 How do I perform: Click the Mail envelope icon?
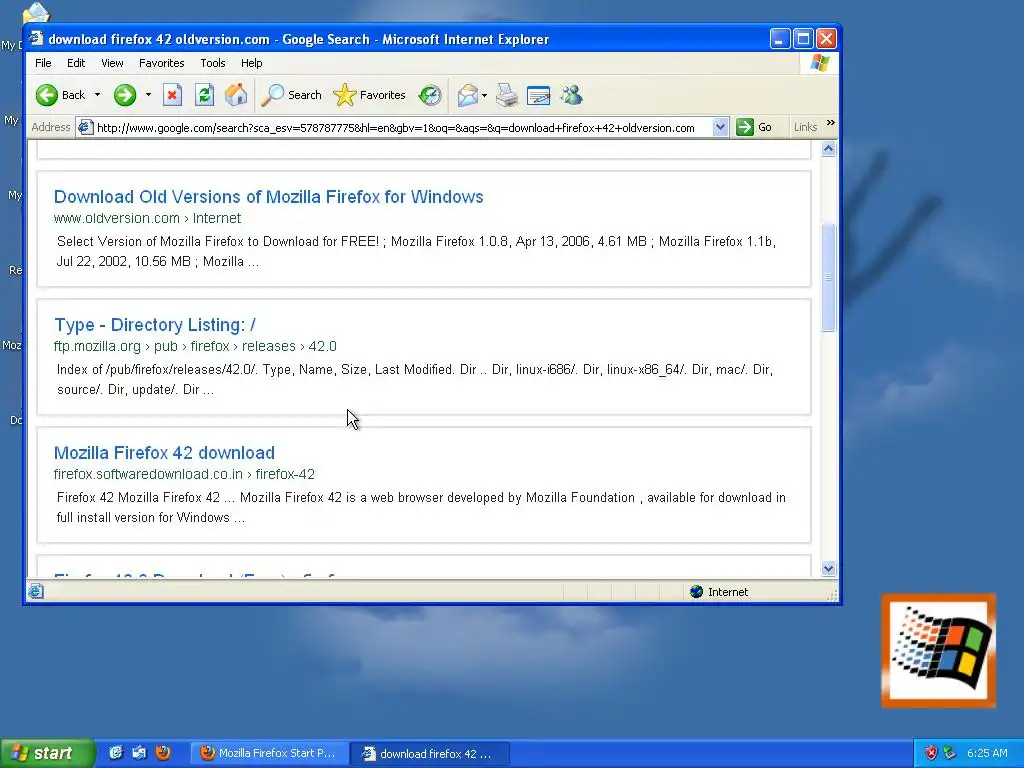[x=468, y=95]
